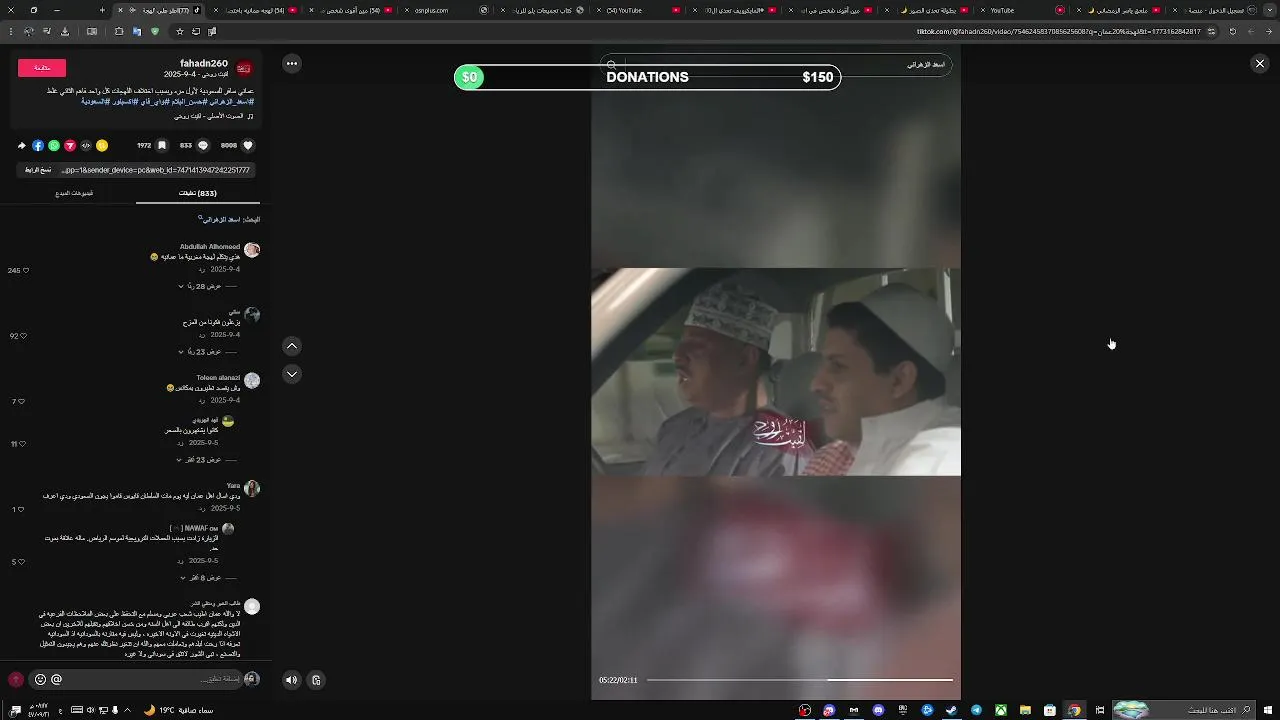1280x720 pixels.
Task: Click the yellow repost icon
Action: click(102, 145)
